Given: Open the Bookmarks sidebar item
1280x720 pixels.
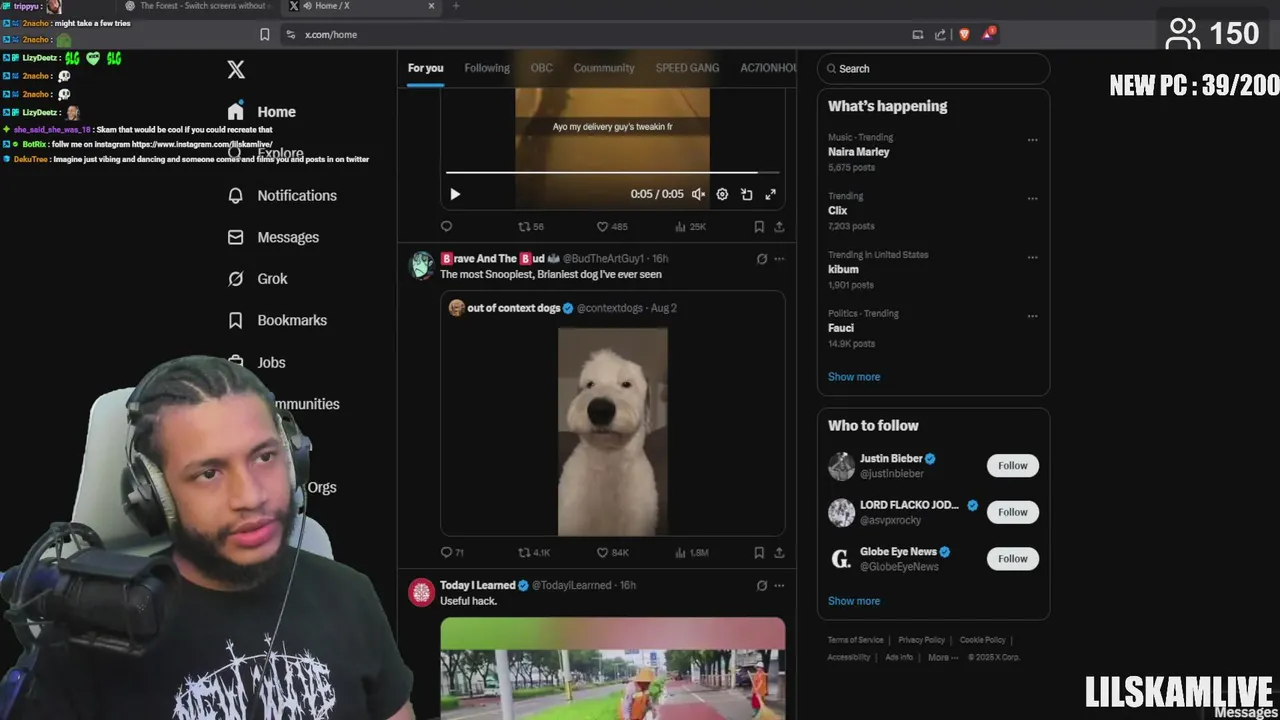Looking at the screenshot, I should coord(278,320).
